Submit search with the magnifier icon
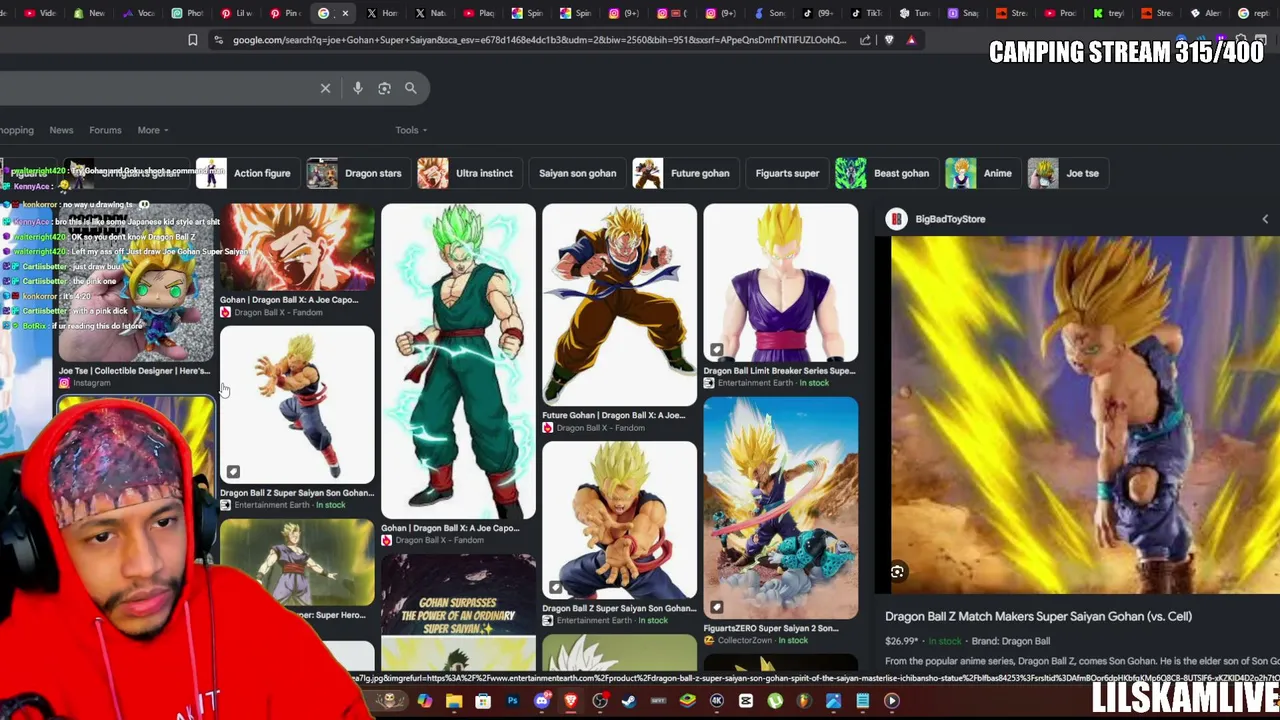The height and width of the screenshot is (720, 1280). [410, 88]
